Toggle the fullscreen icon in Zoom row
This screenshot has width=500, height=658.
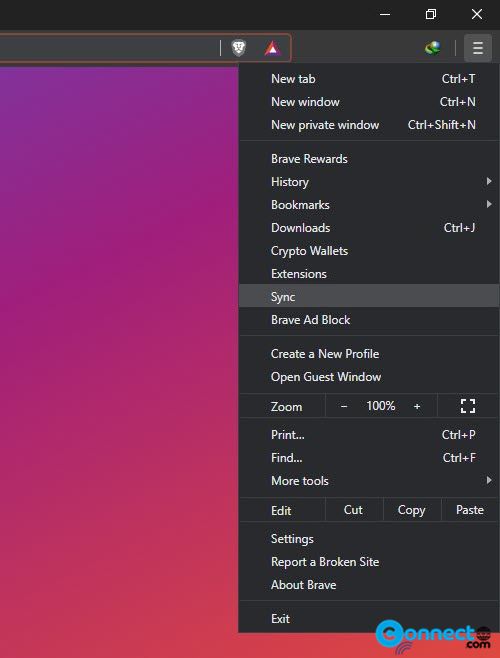(x=468, y=406)
